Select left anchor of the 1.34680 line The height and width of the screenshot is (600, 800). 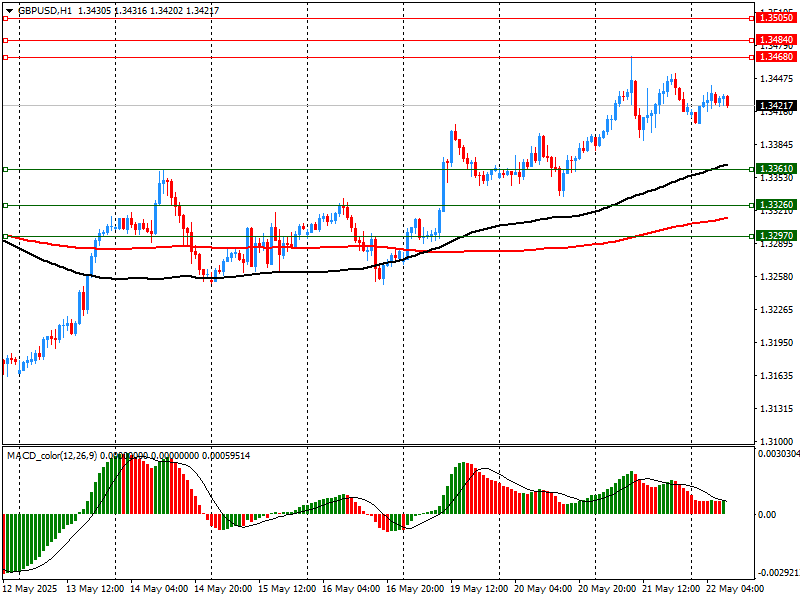[6, 57]
